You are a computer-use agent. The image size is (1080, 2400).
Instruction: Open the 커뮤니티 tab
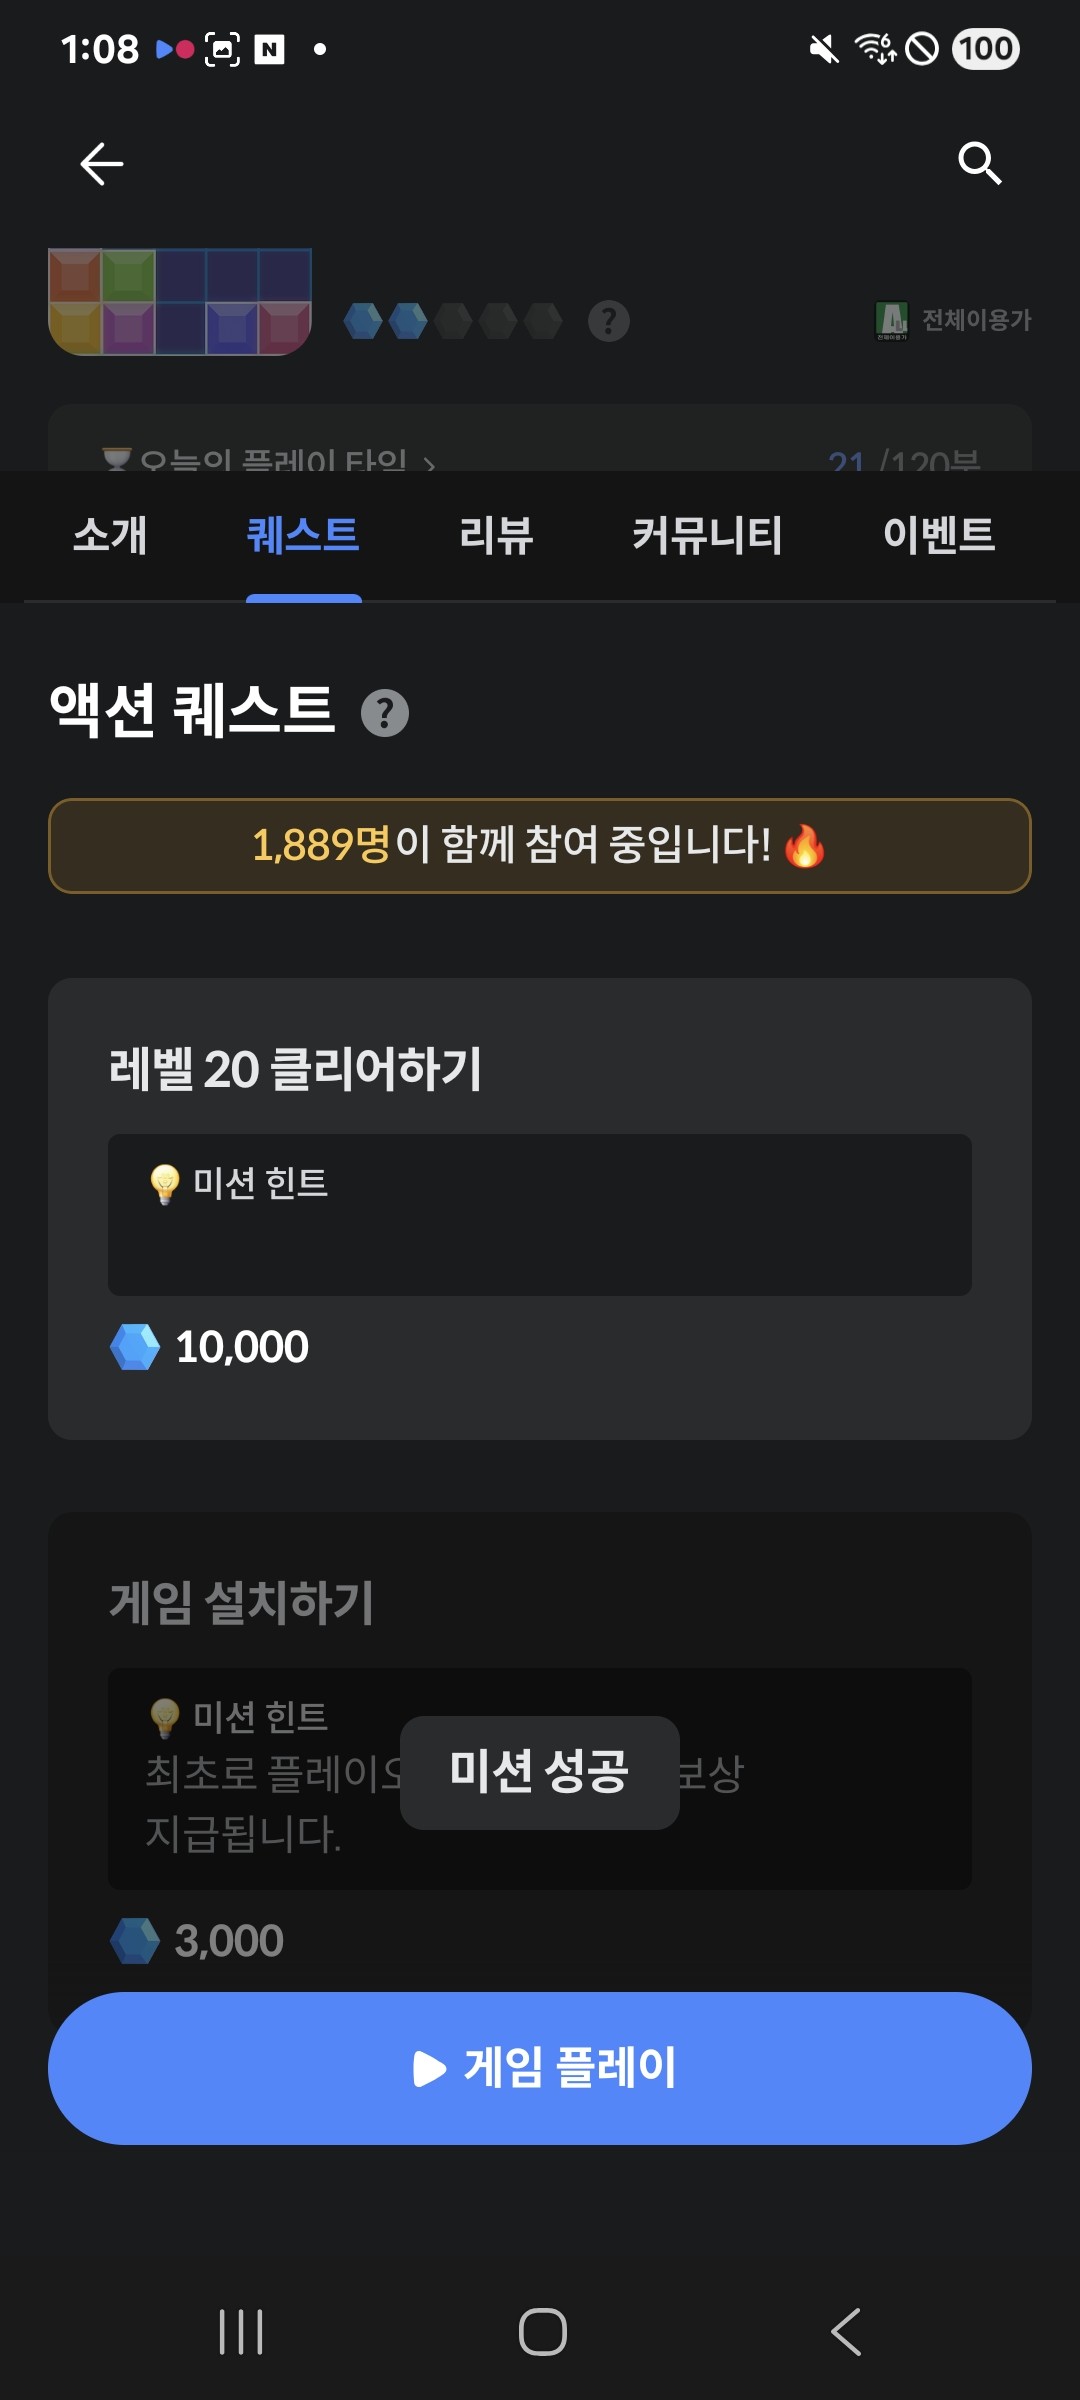click(x=707, y=535)
